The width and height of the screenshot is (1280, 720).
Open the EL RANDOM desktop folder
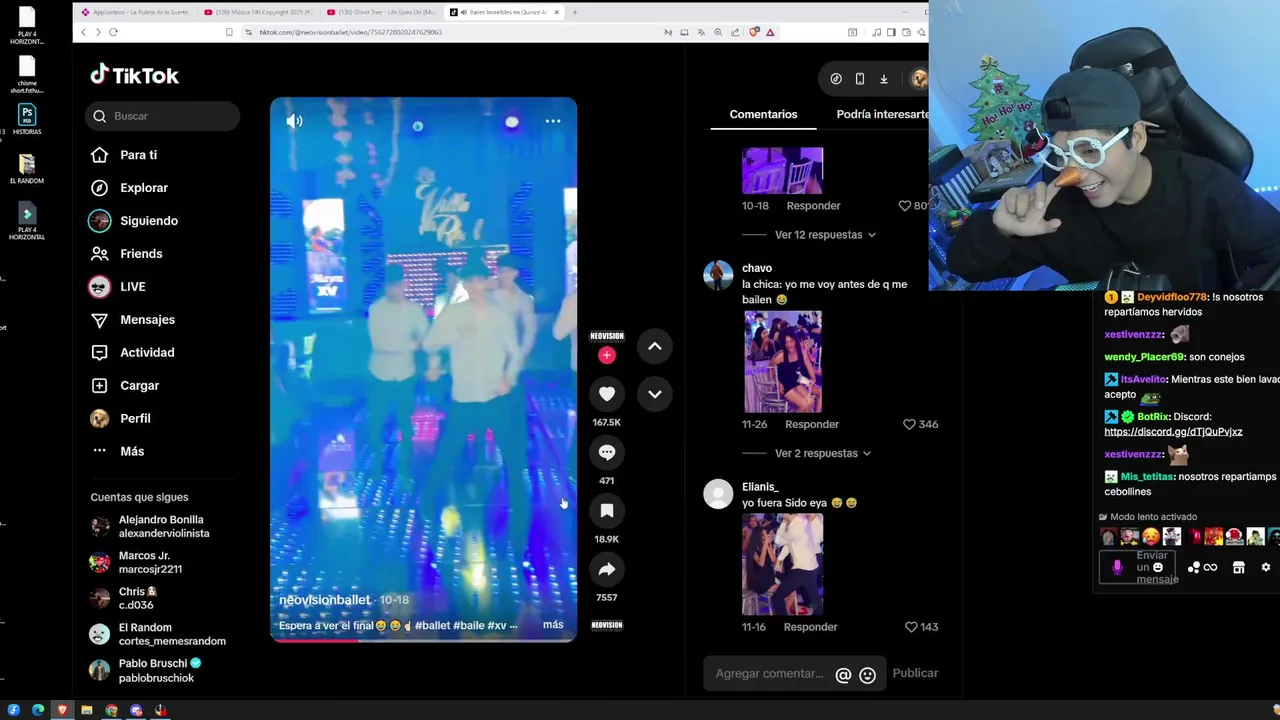(x=27, y=169)
